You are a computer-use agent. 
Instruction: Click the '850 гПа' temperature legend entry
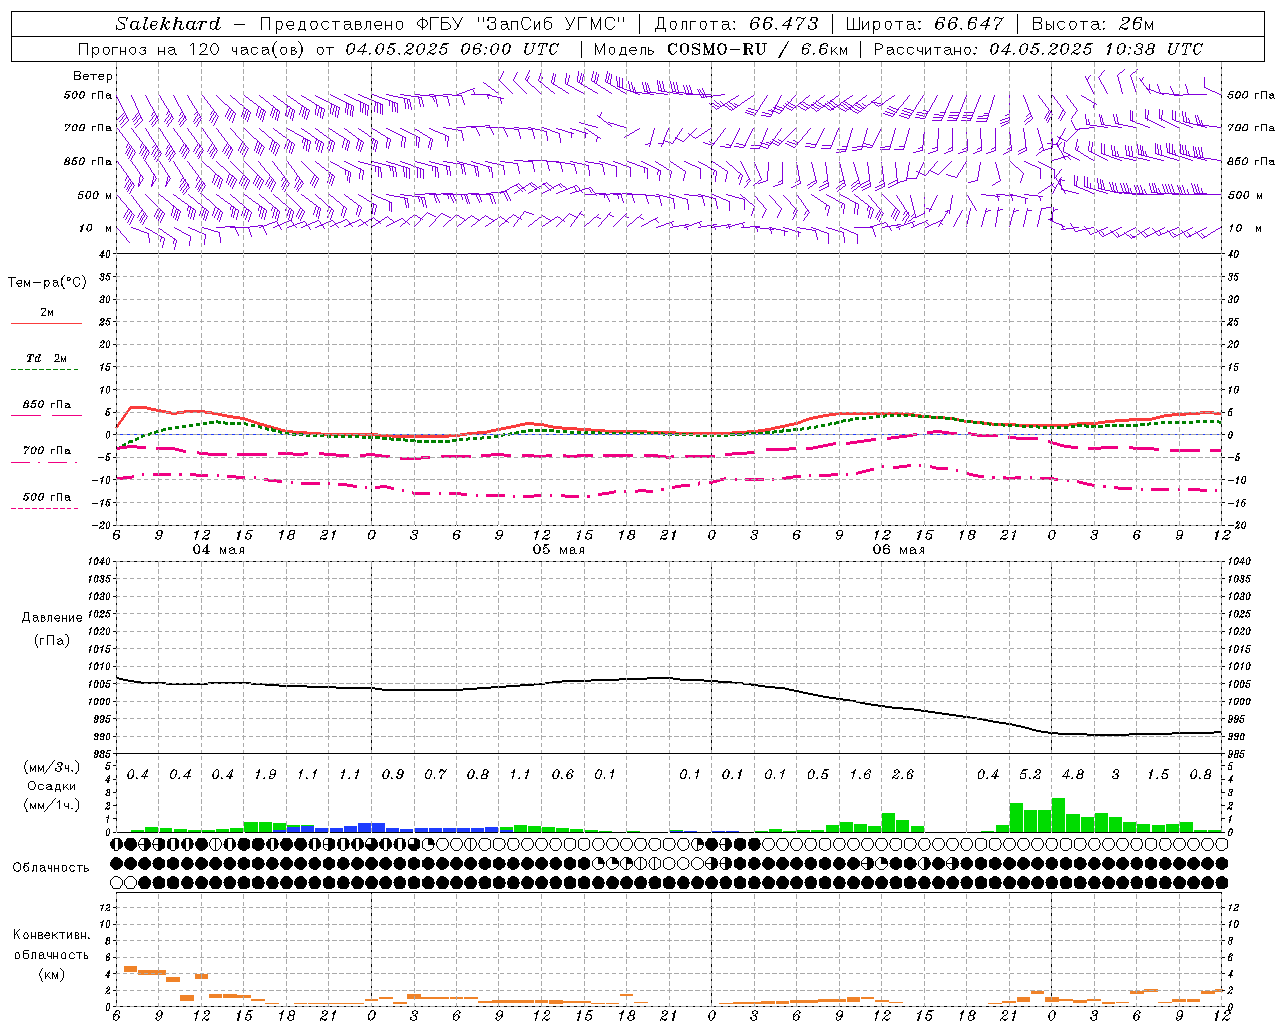point(47,405)
